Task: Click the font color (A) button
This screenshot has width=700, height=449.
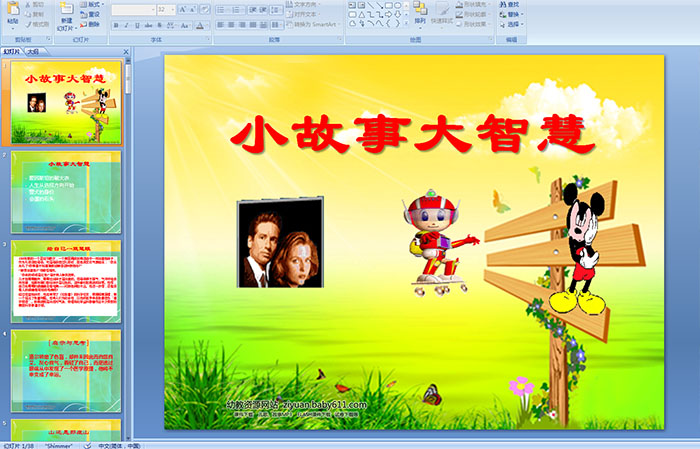Action: [x=200, y=25]
